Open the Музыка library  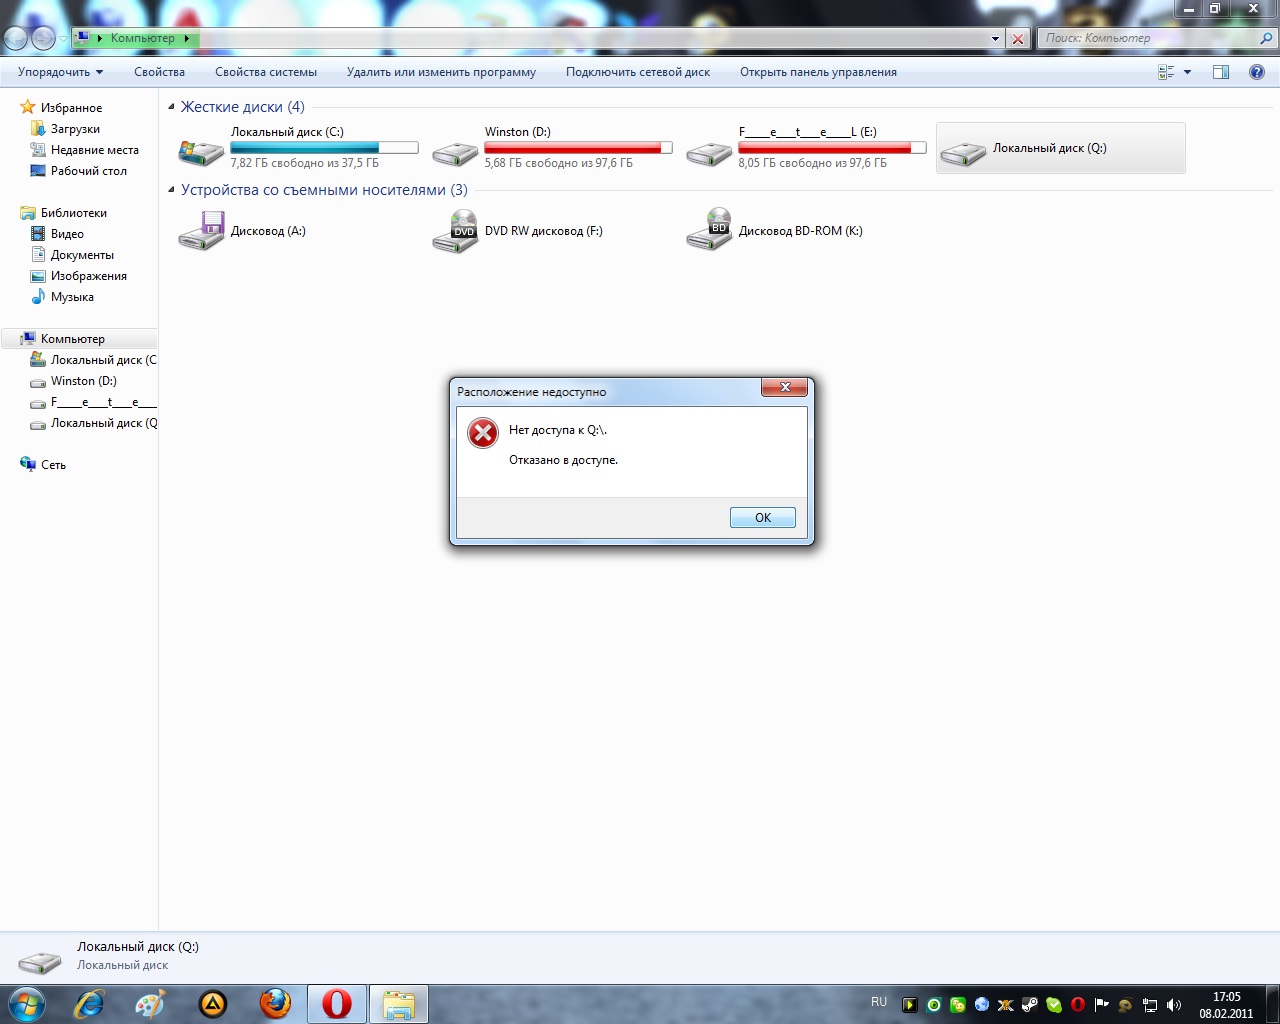[72, 297]
